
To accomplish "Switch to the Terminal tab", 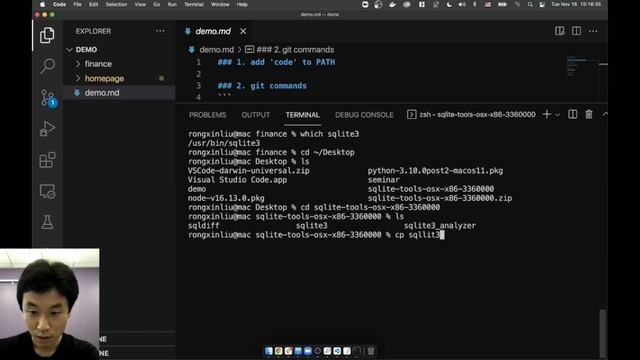I will (302, 115).
